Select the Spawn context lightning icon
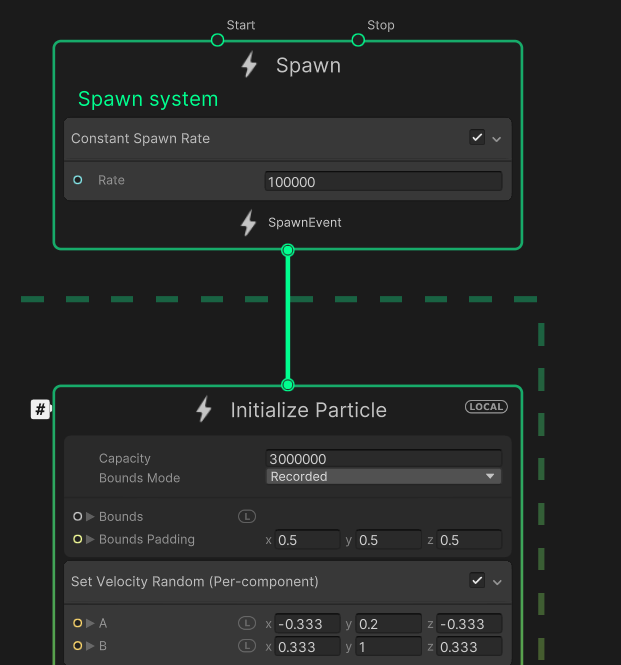Viewport: 621px width, 665px height. point(249,64)
